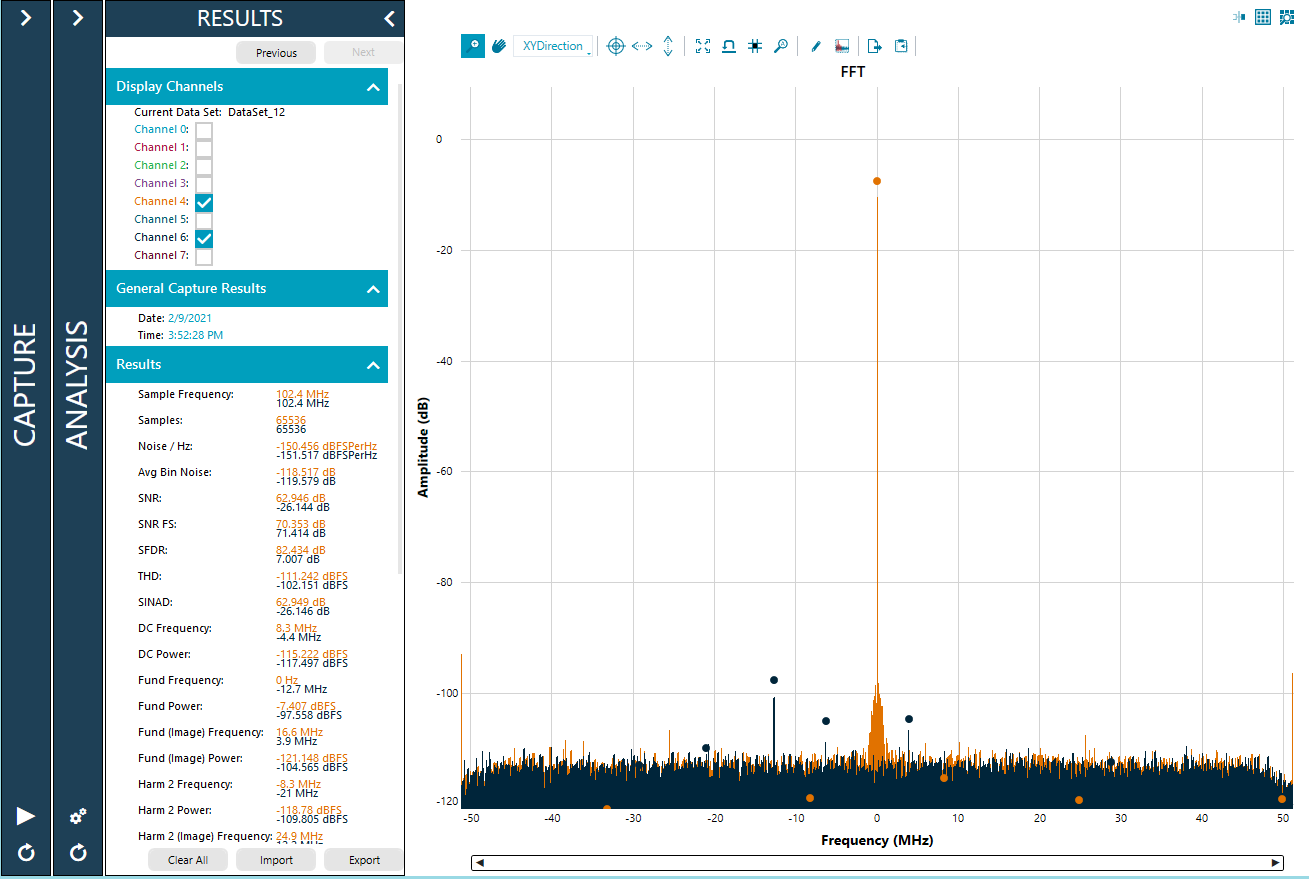The height and width of the screenshot is (879, 1309).
Task: Click the Previous button
Action: point(276,53)
